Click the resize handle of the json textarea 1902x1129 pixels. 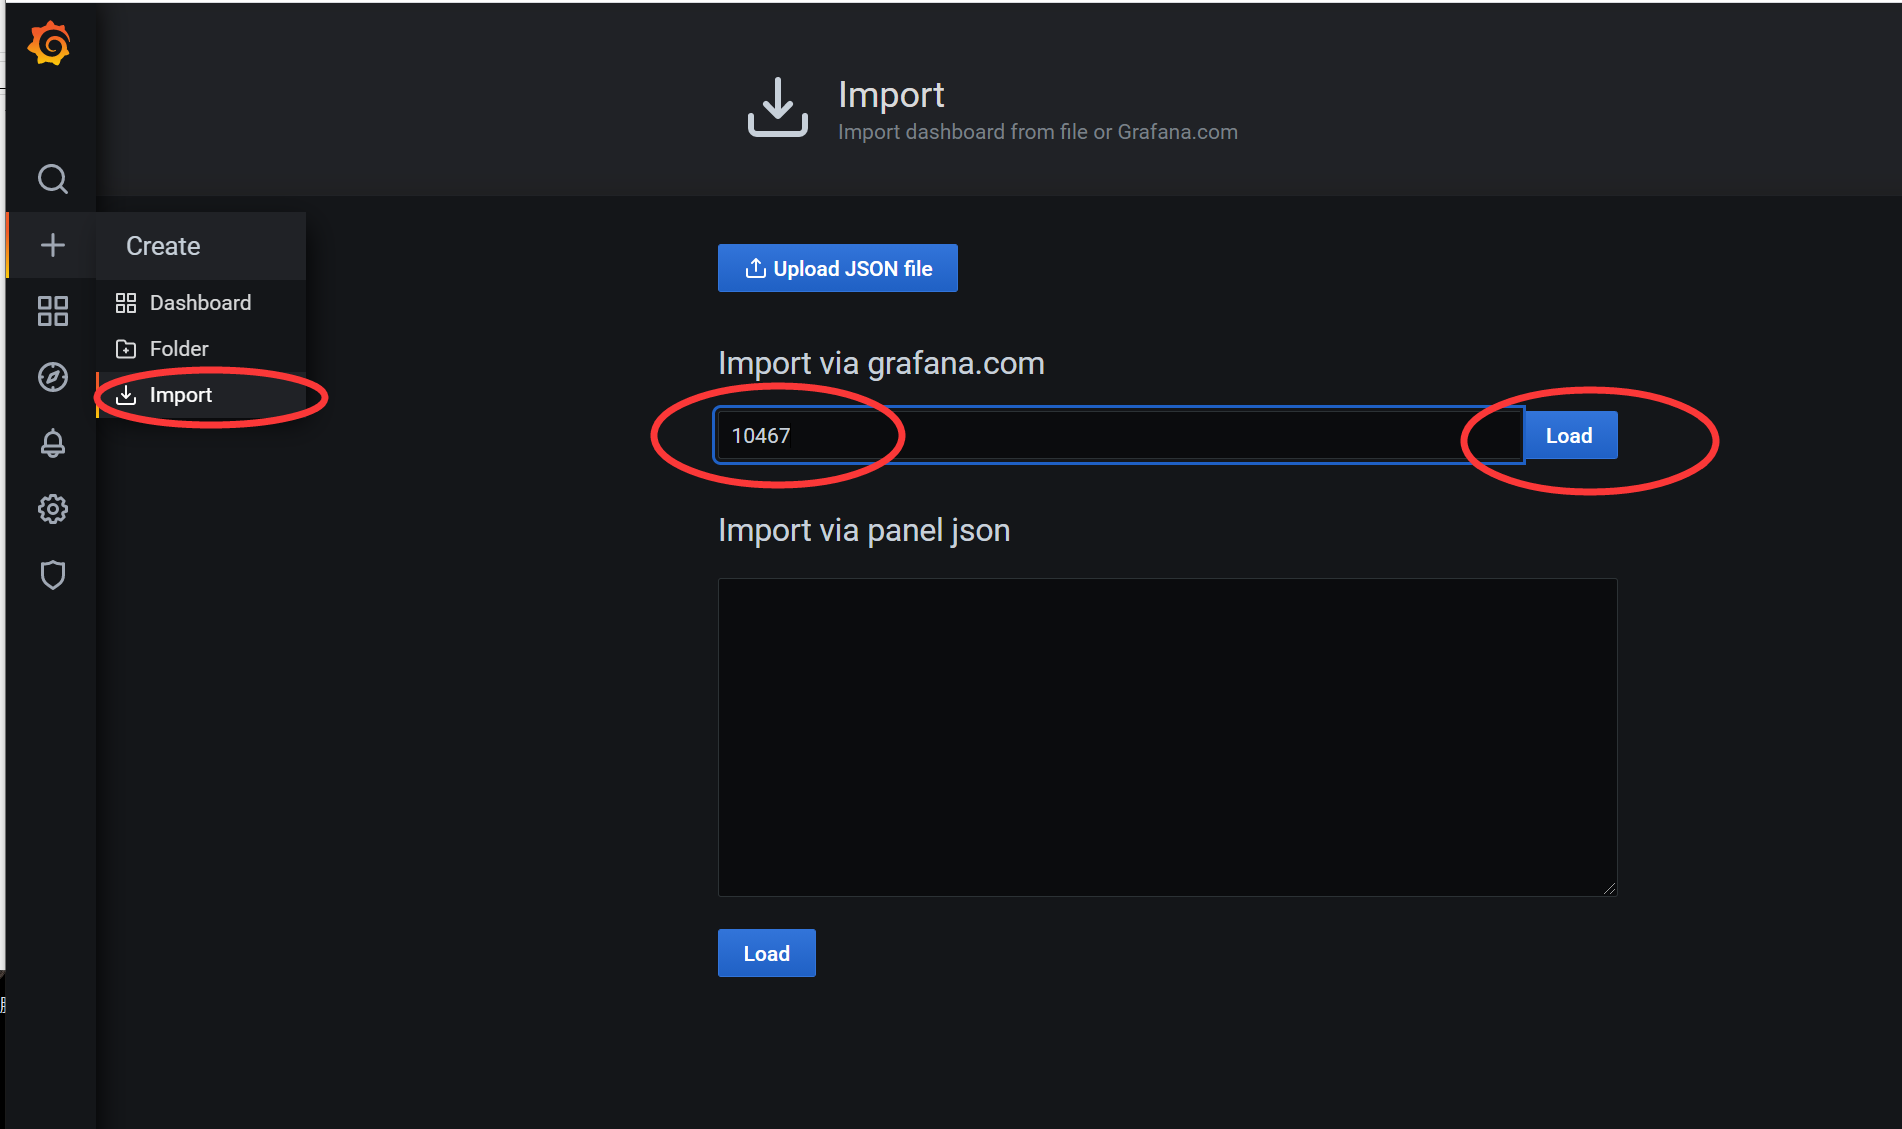coord(1609,888)
